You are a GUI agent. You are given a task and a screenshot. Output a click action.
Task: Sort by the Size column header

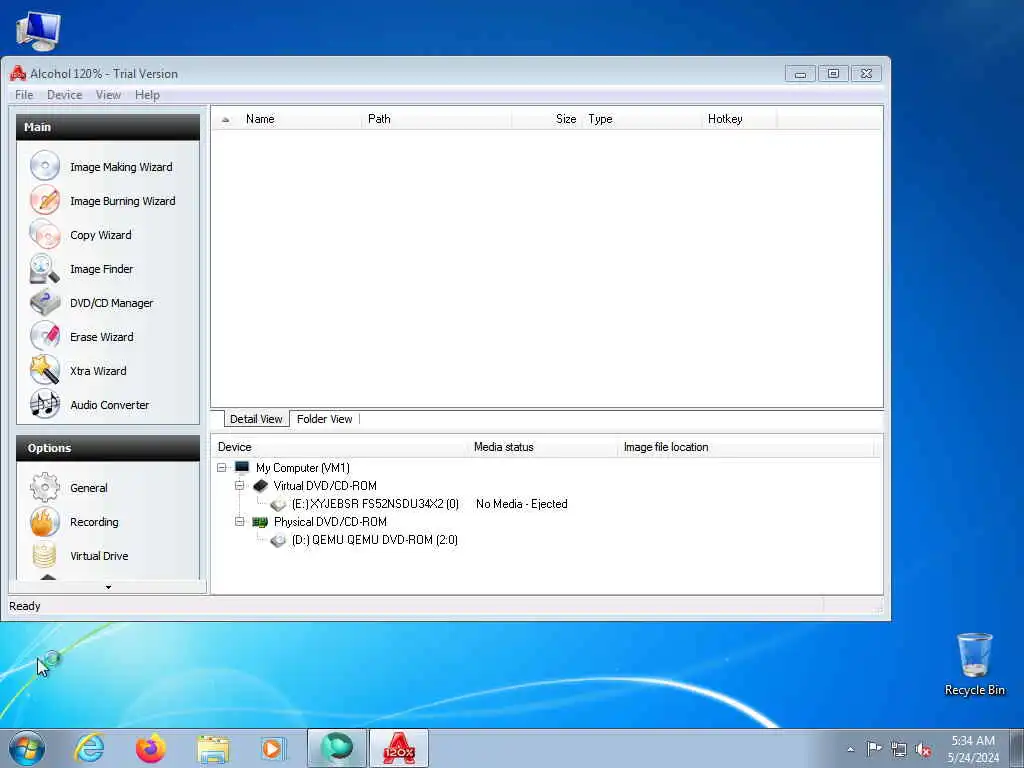click(x=547, y=119)
